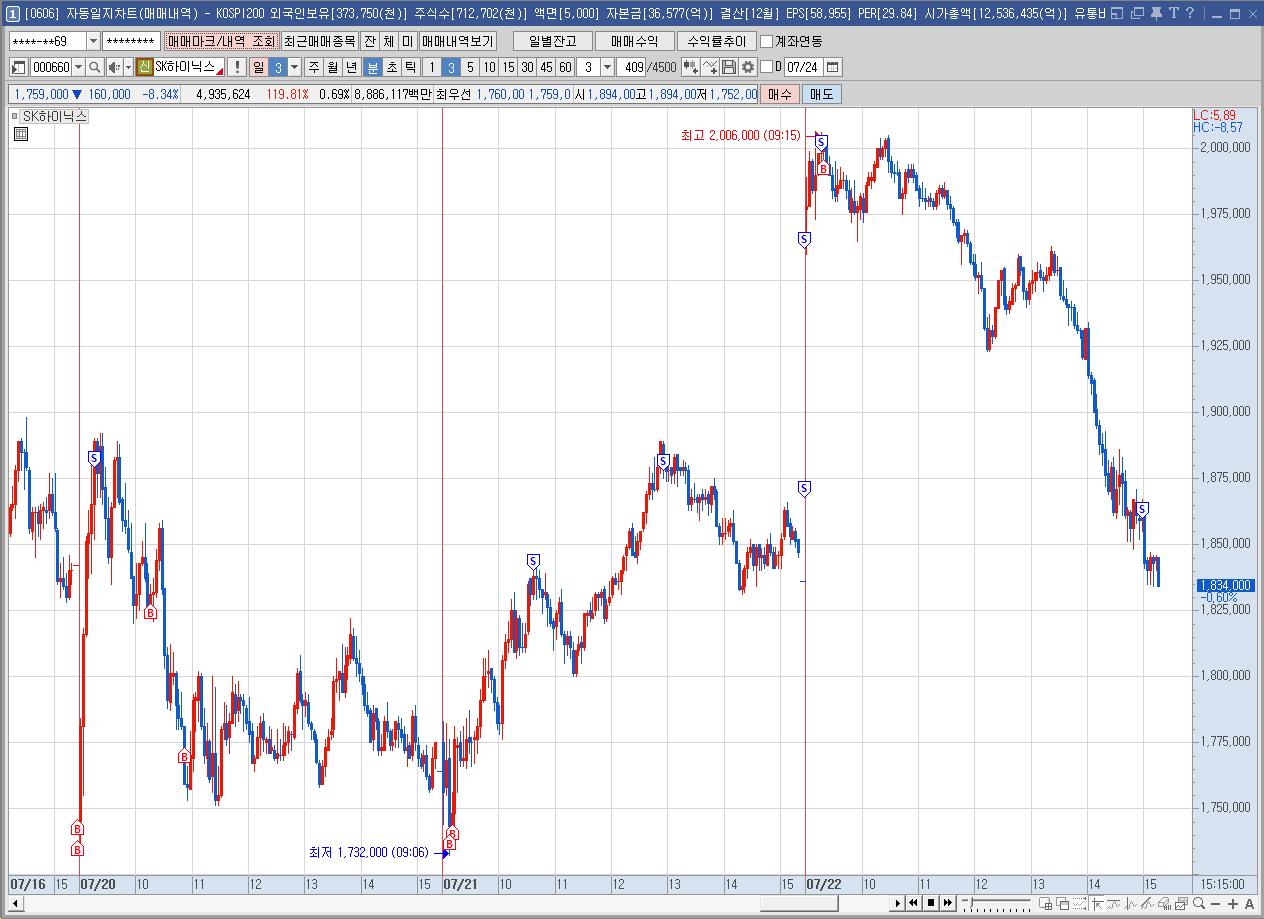This screenshot has width=1264, height=919.
Task: Click the stock list icon left of code field
Action: [19, 67]
